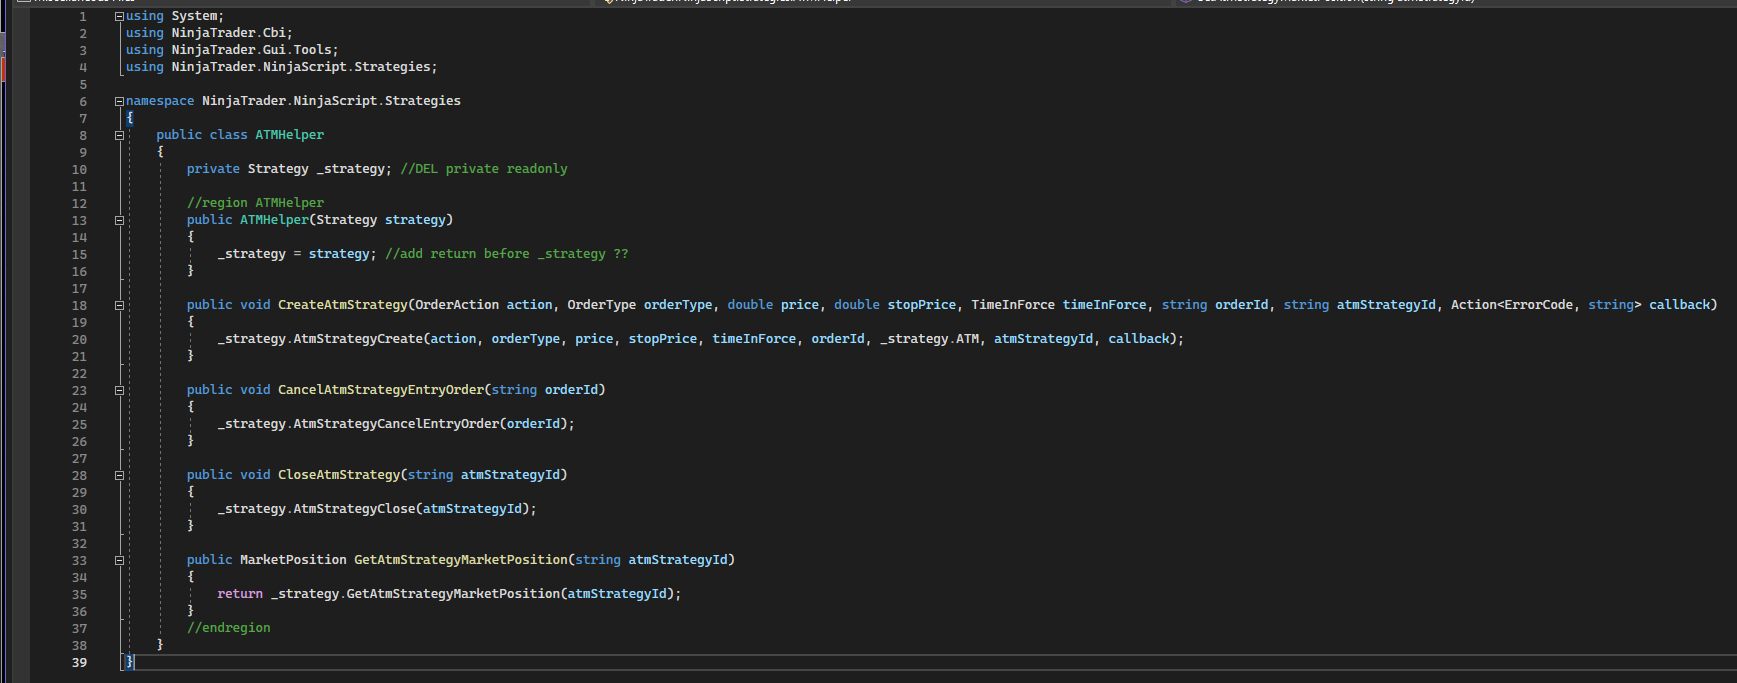
Task: Click line number 5 in the gutter
Action: [83, 84]
